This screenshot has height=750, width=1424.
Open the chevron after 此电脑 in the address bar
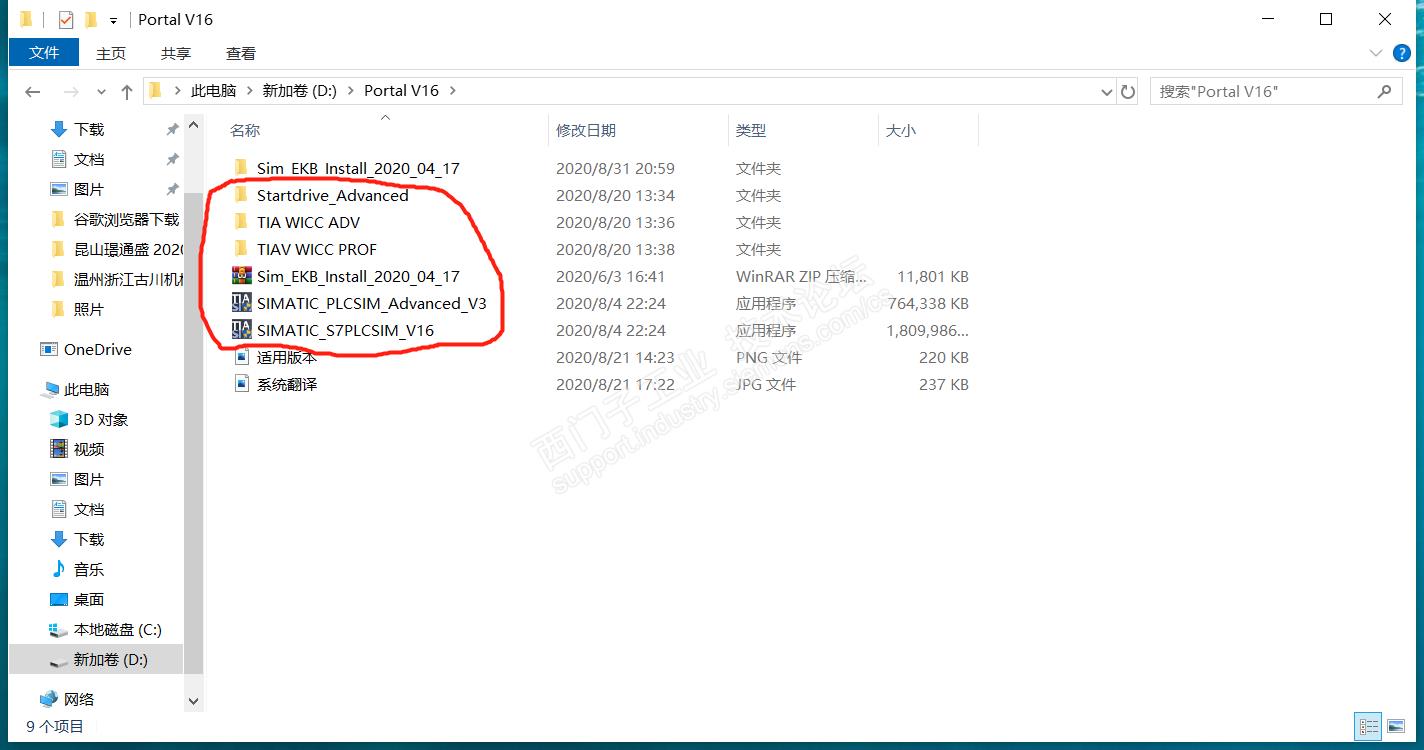tap(249, 91)
